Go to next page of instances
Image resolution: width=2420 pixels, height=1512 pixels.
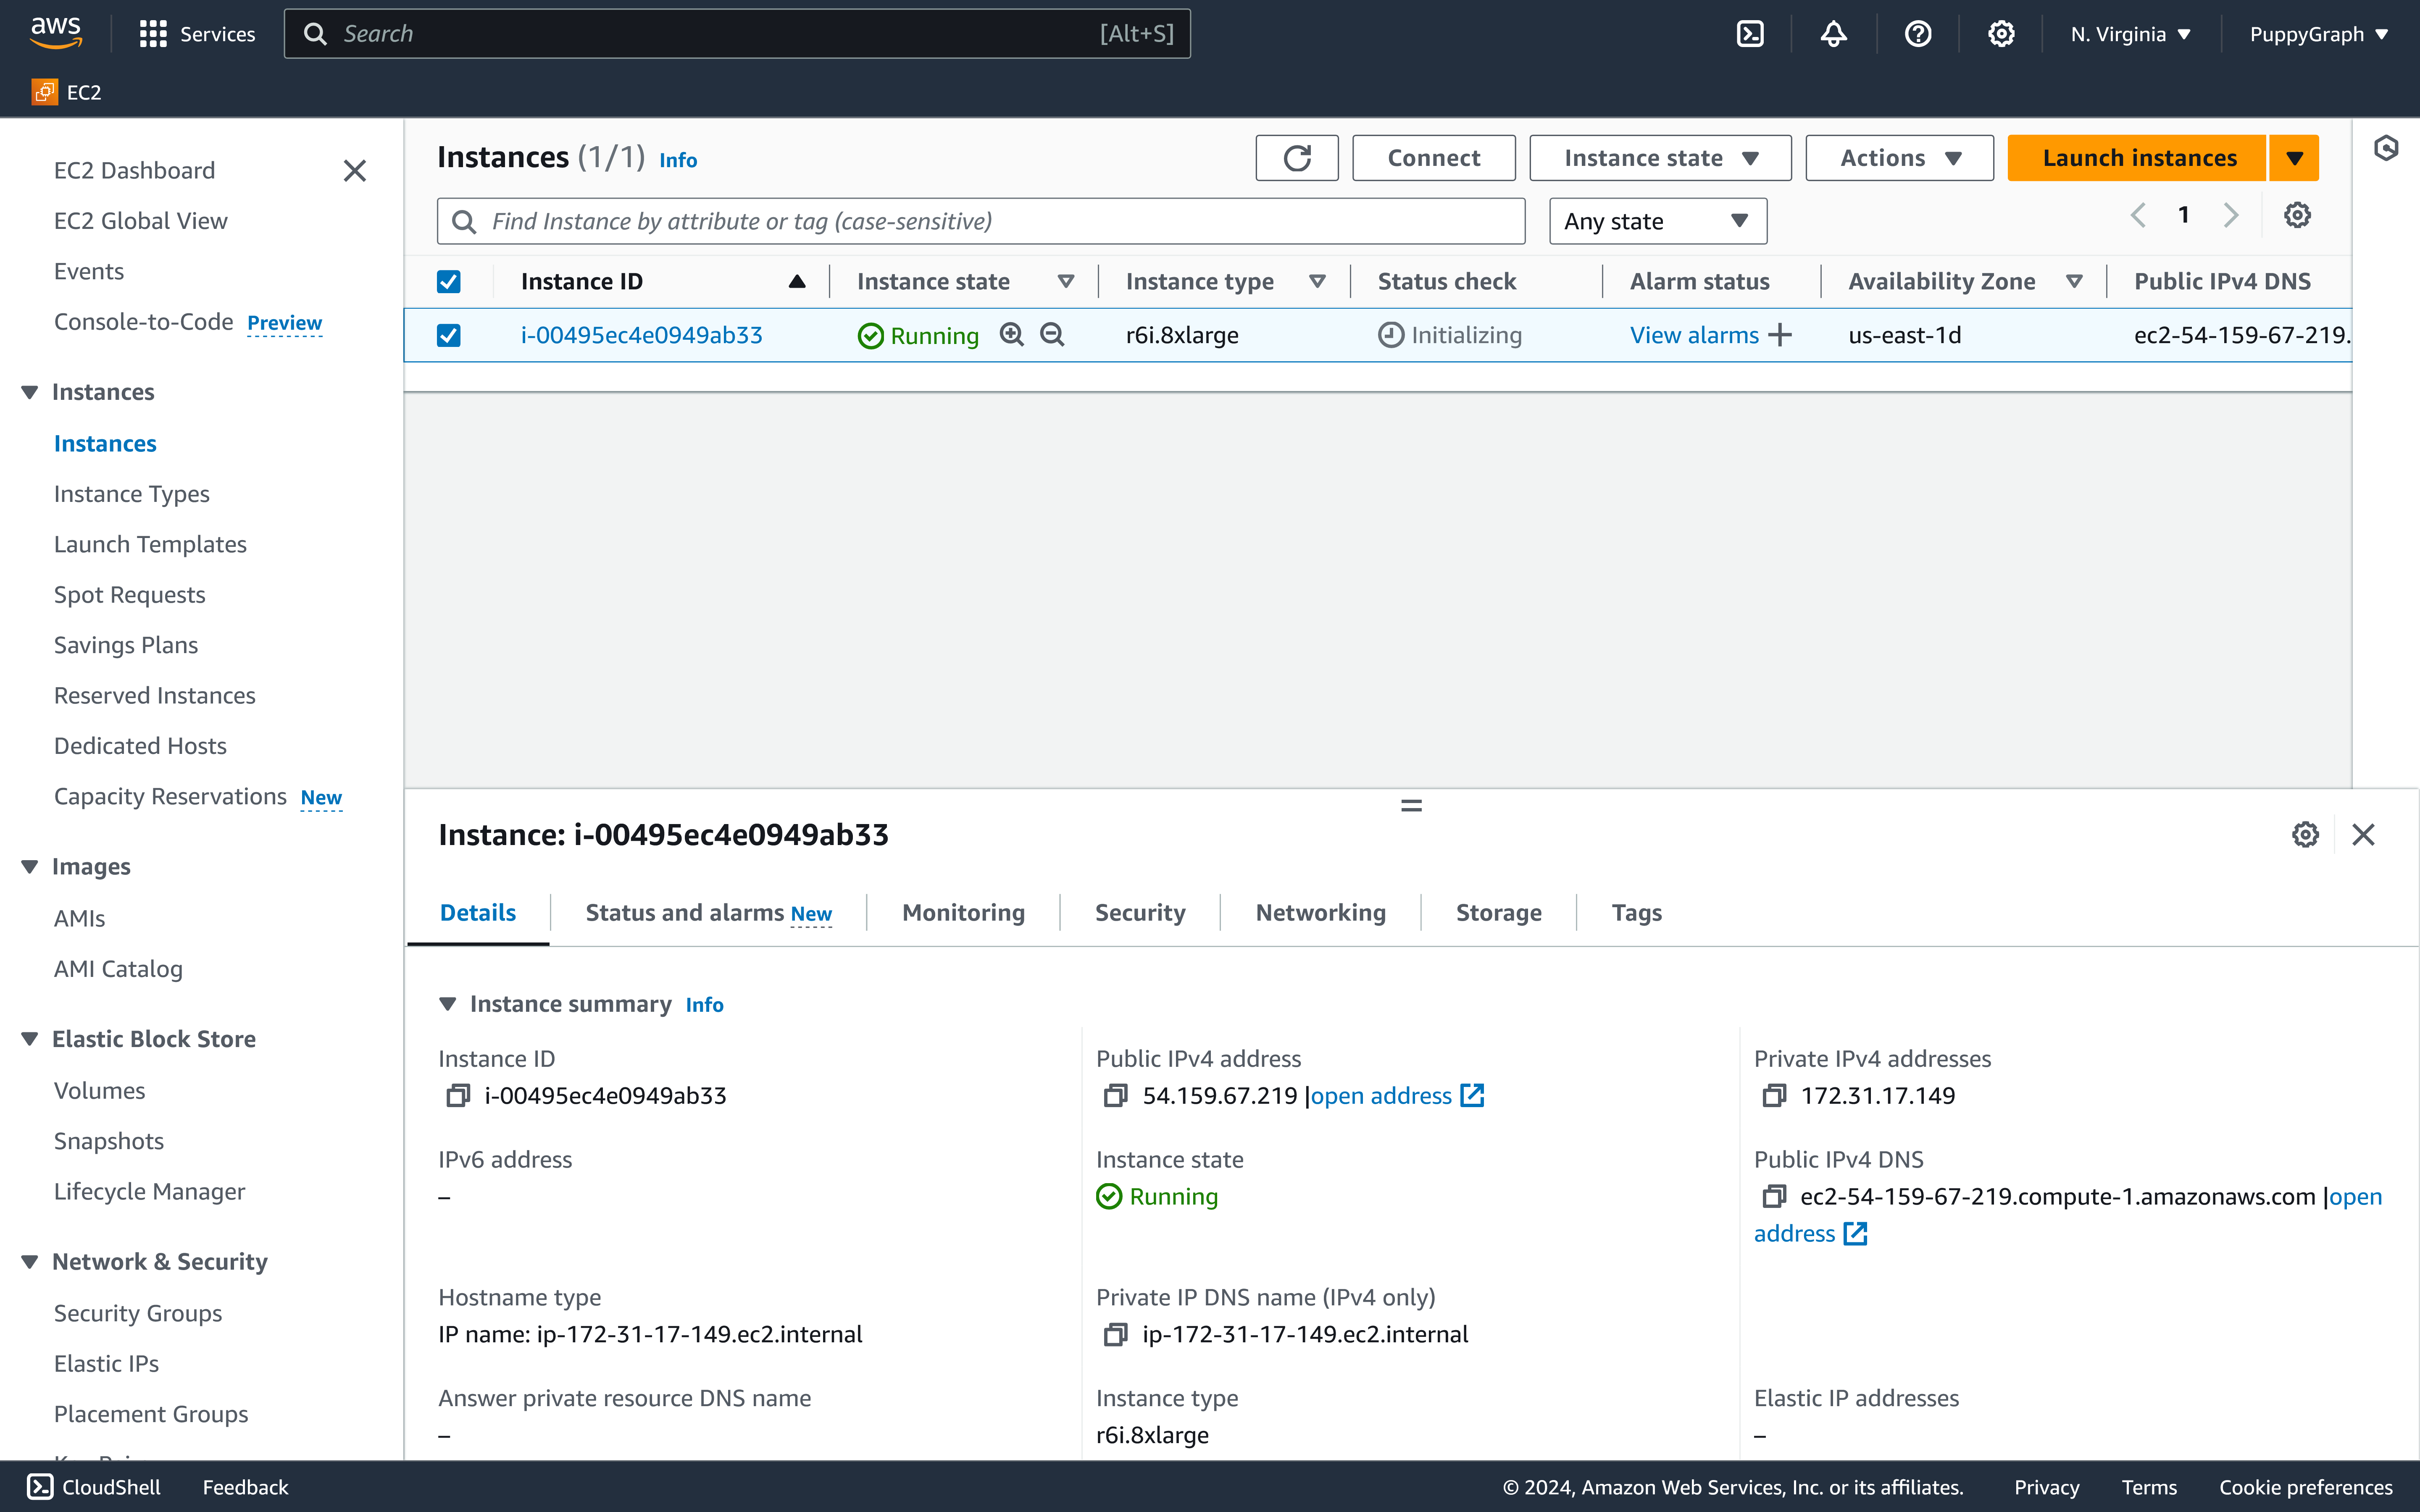pyautogui.click(x=2231, y=215)
